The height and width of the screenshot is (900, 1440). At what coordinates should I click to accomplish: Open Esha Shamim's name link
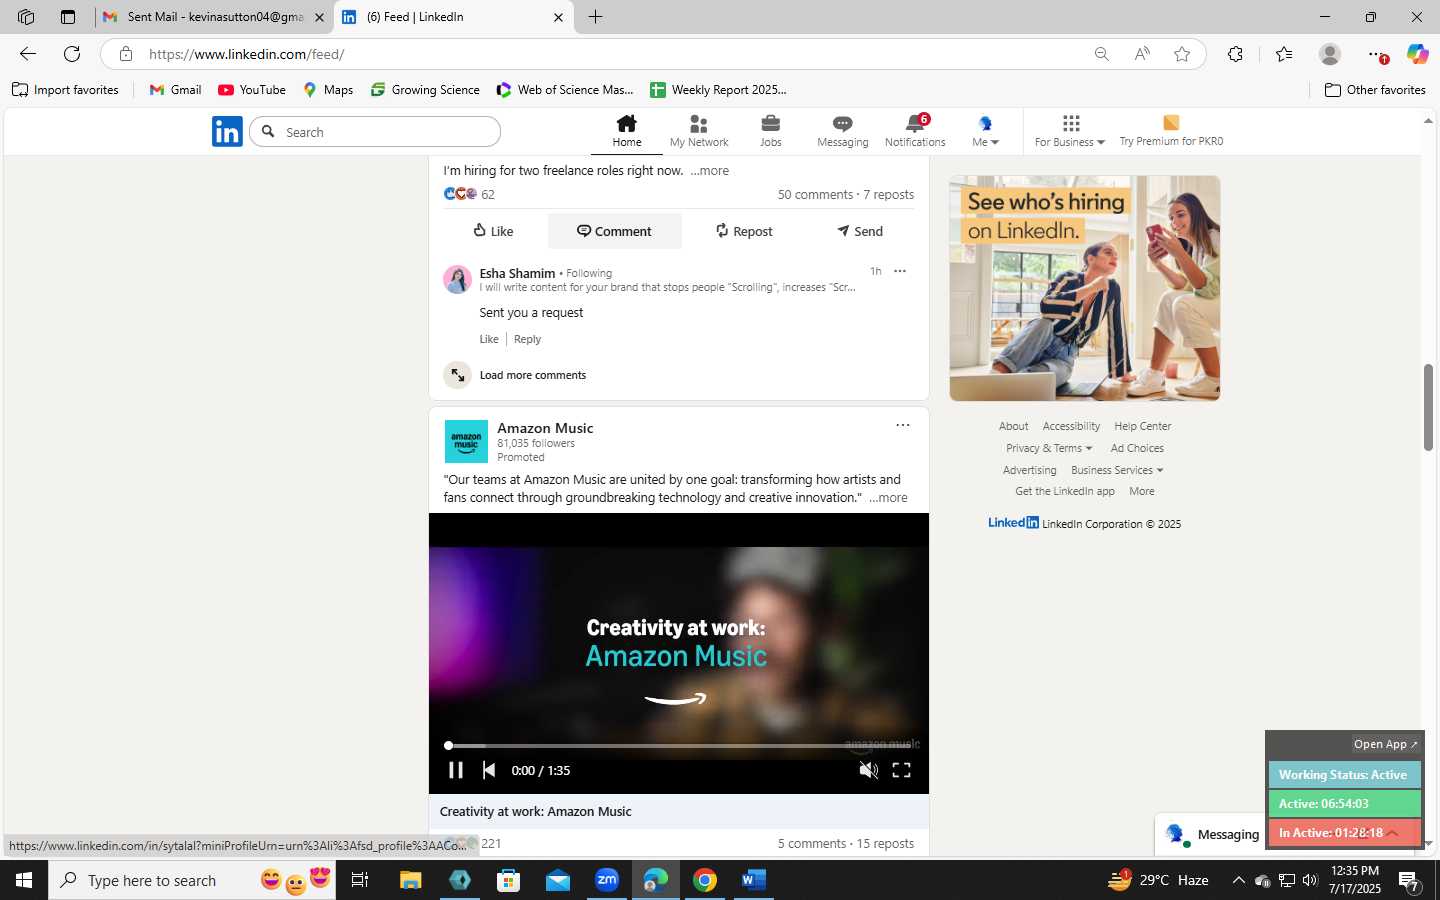click(517, 273)
